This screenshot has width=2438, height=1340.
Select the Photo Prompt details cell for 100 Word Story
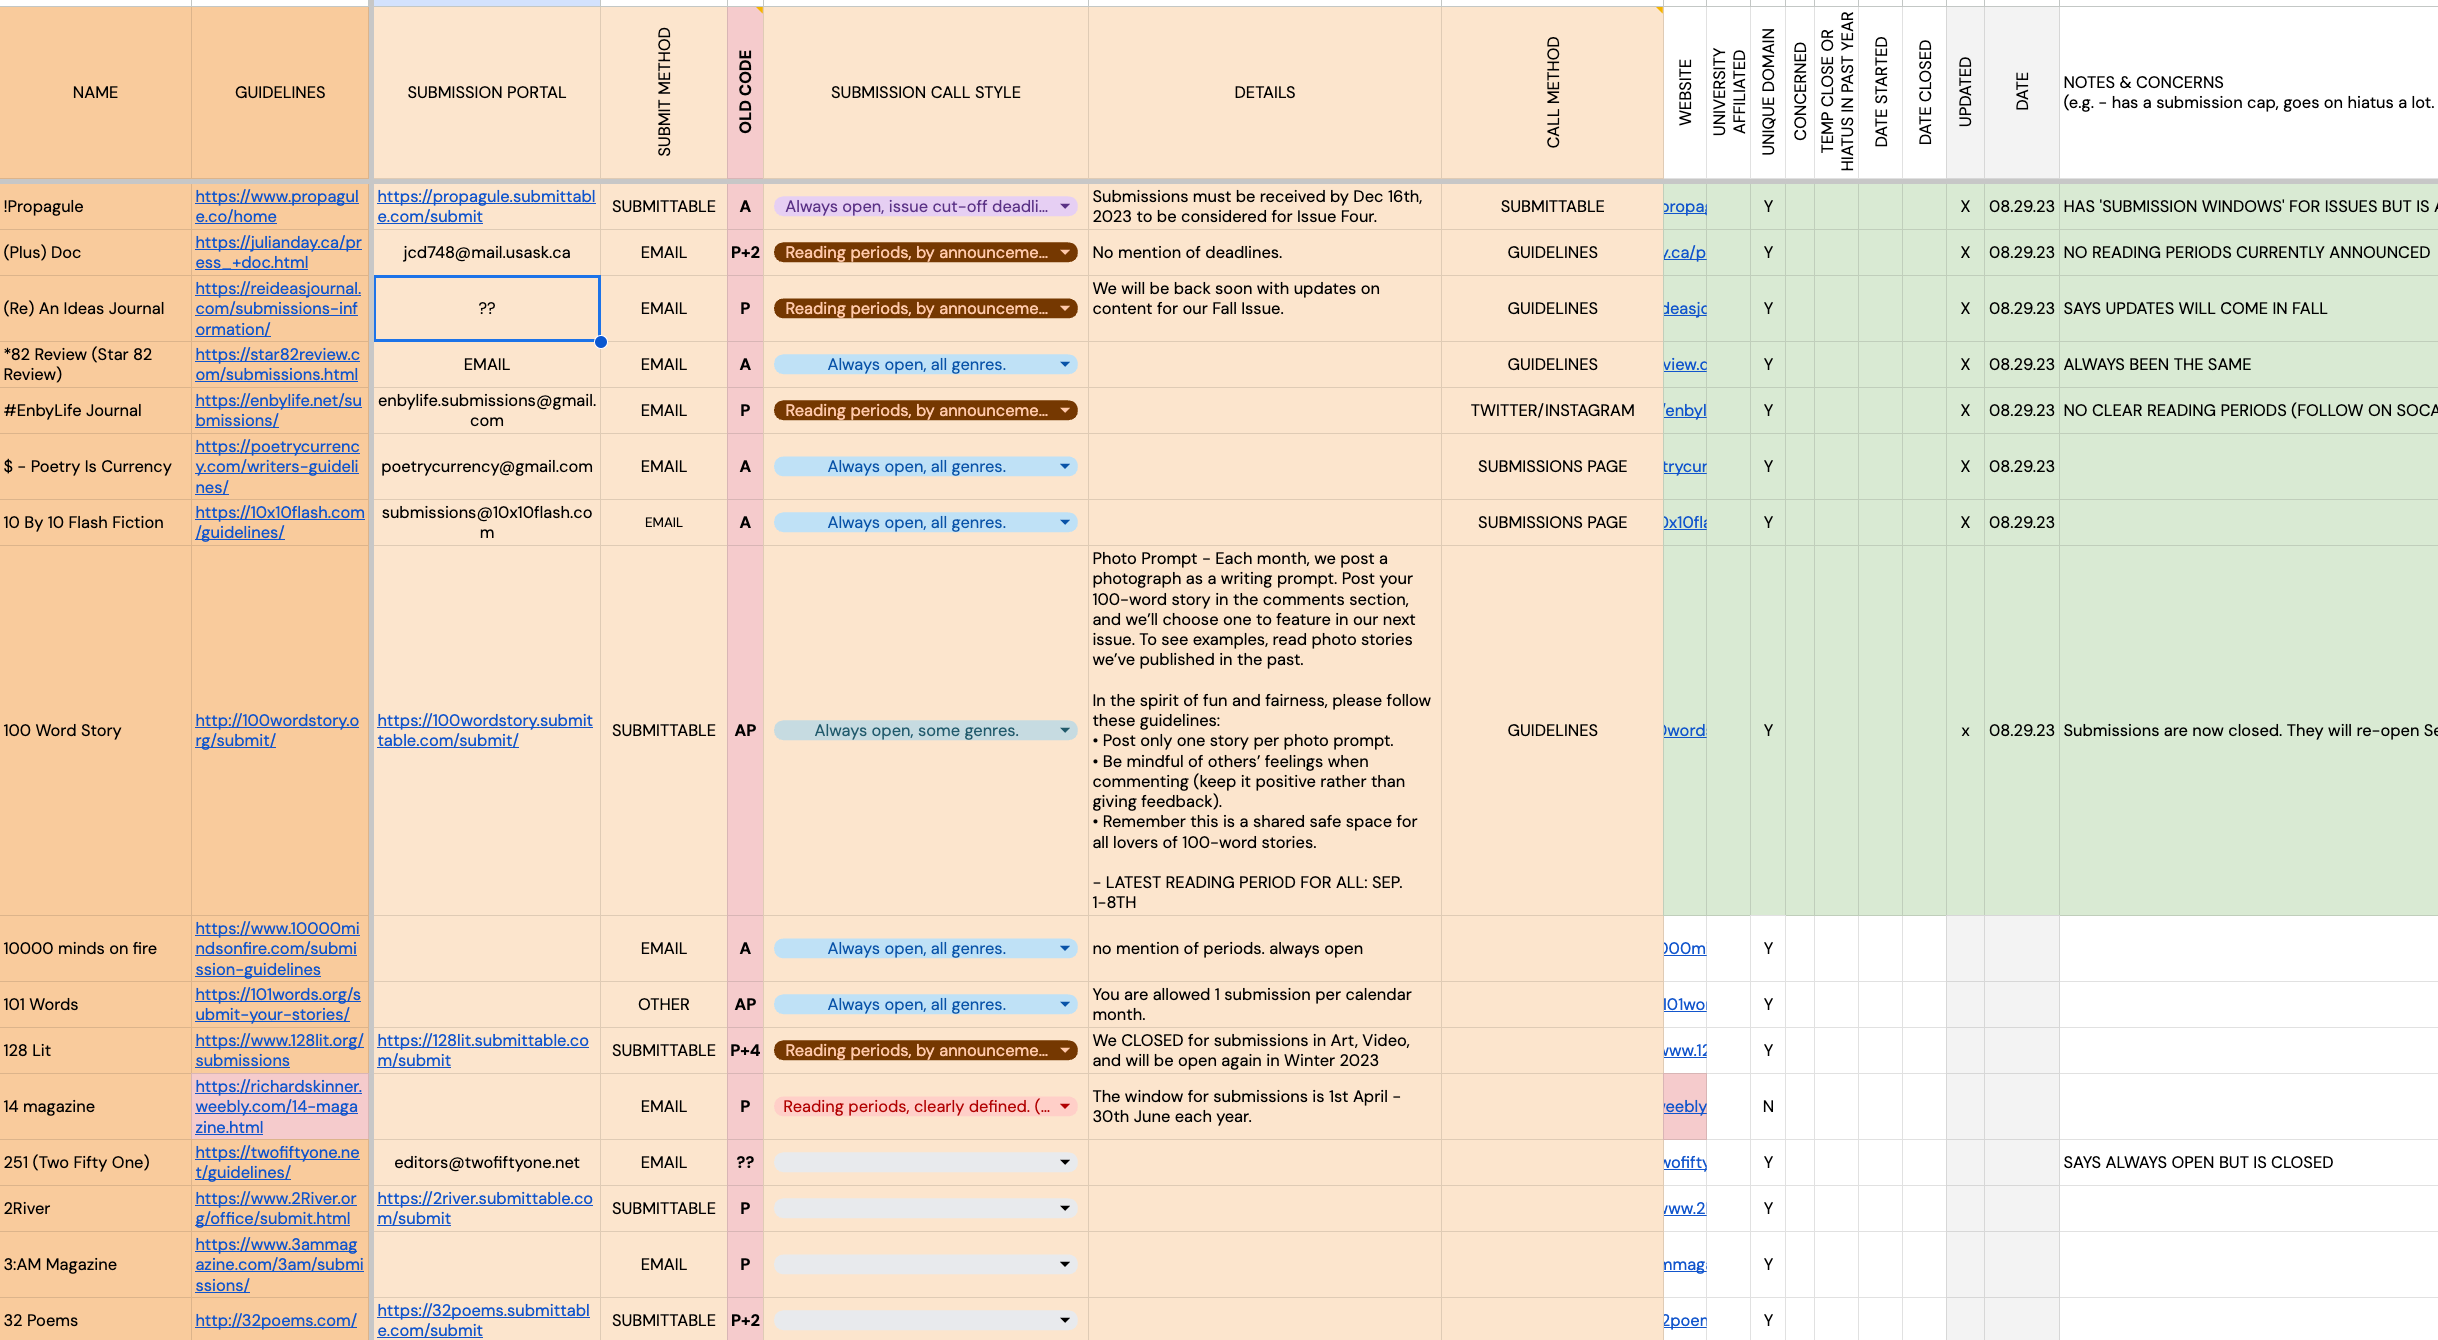(x=1265, y=730)
